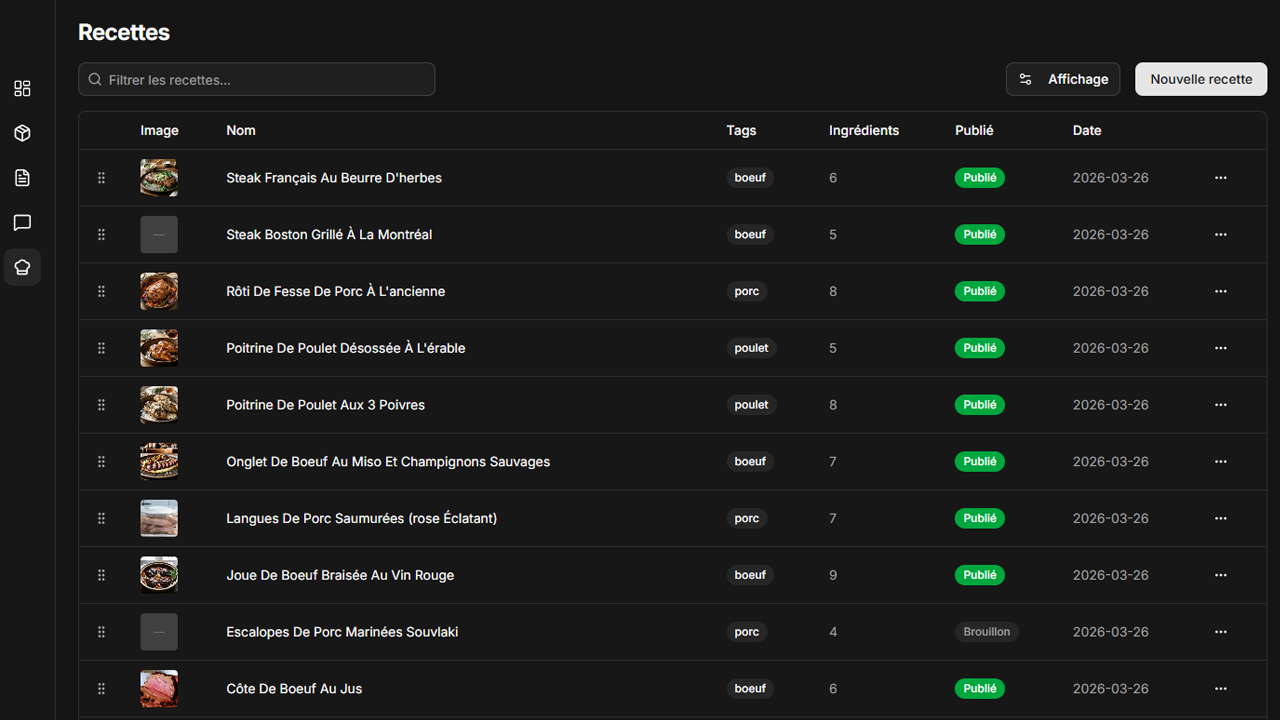Image resolution: width=1280 pixels, height=720 pixels.
Task: Open thumbnail of Joue De Boeuf Braisée
Action: [x=159, y=575]
